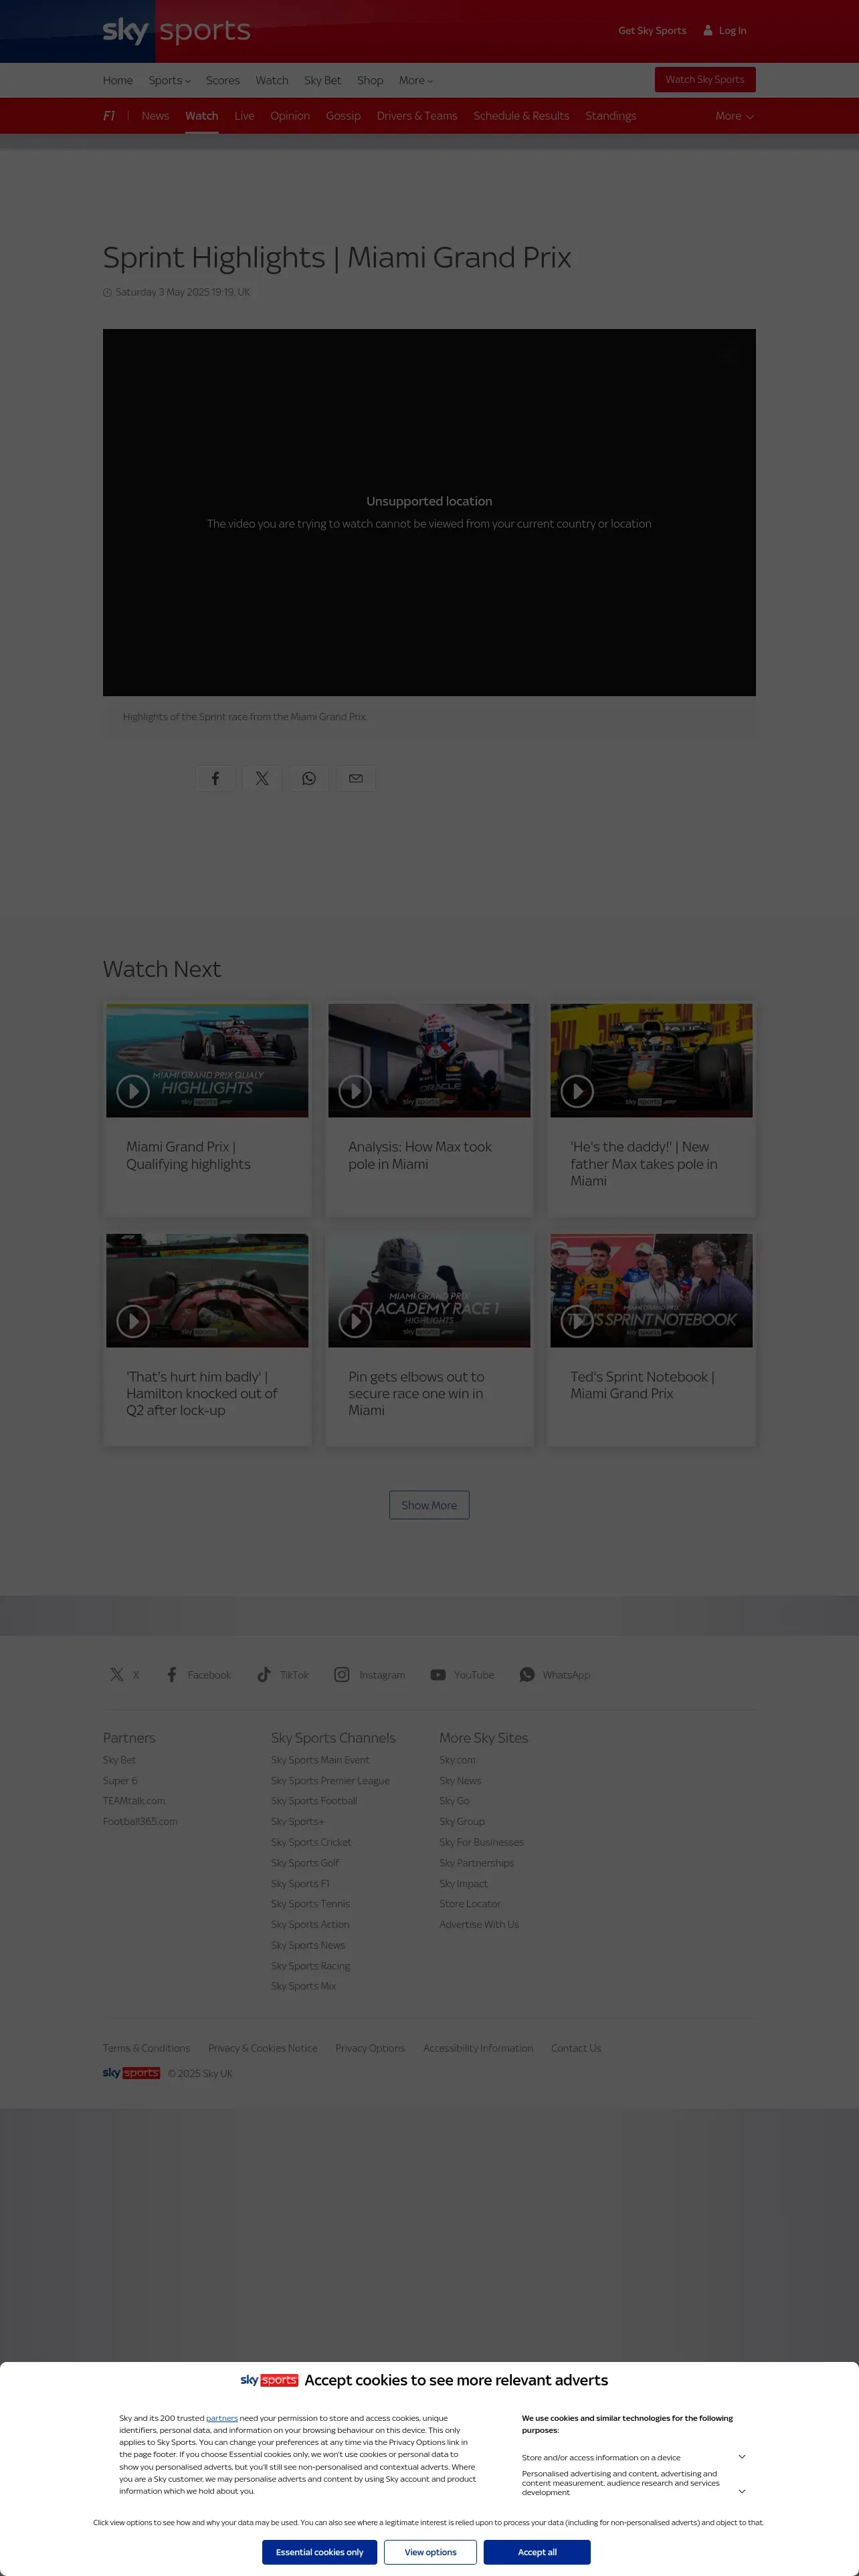Open the Gossip tab in F1 navigation
This screenshot has width=859, height=2576.
click(x=343, y=116)
